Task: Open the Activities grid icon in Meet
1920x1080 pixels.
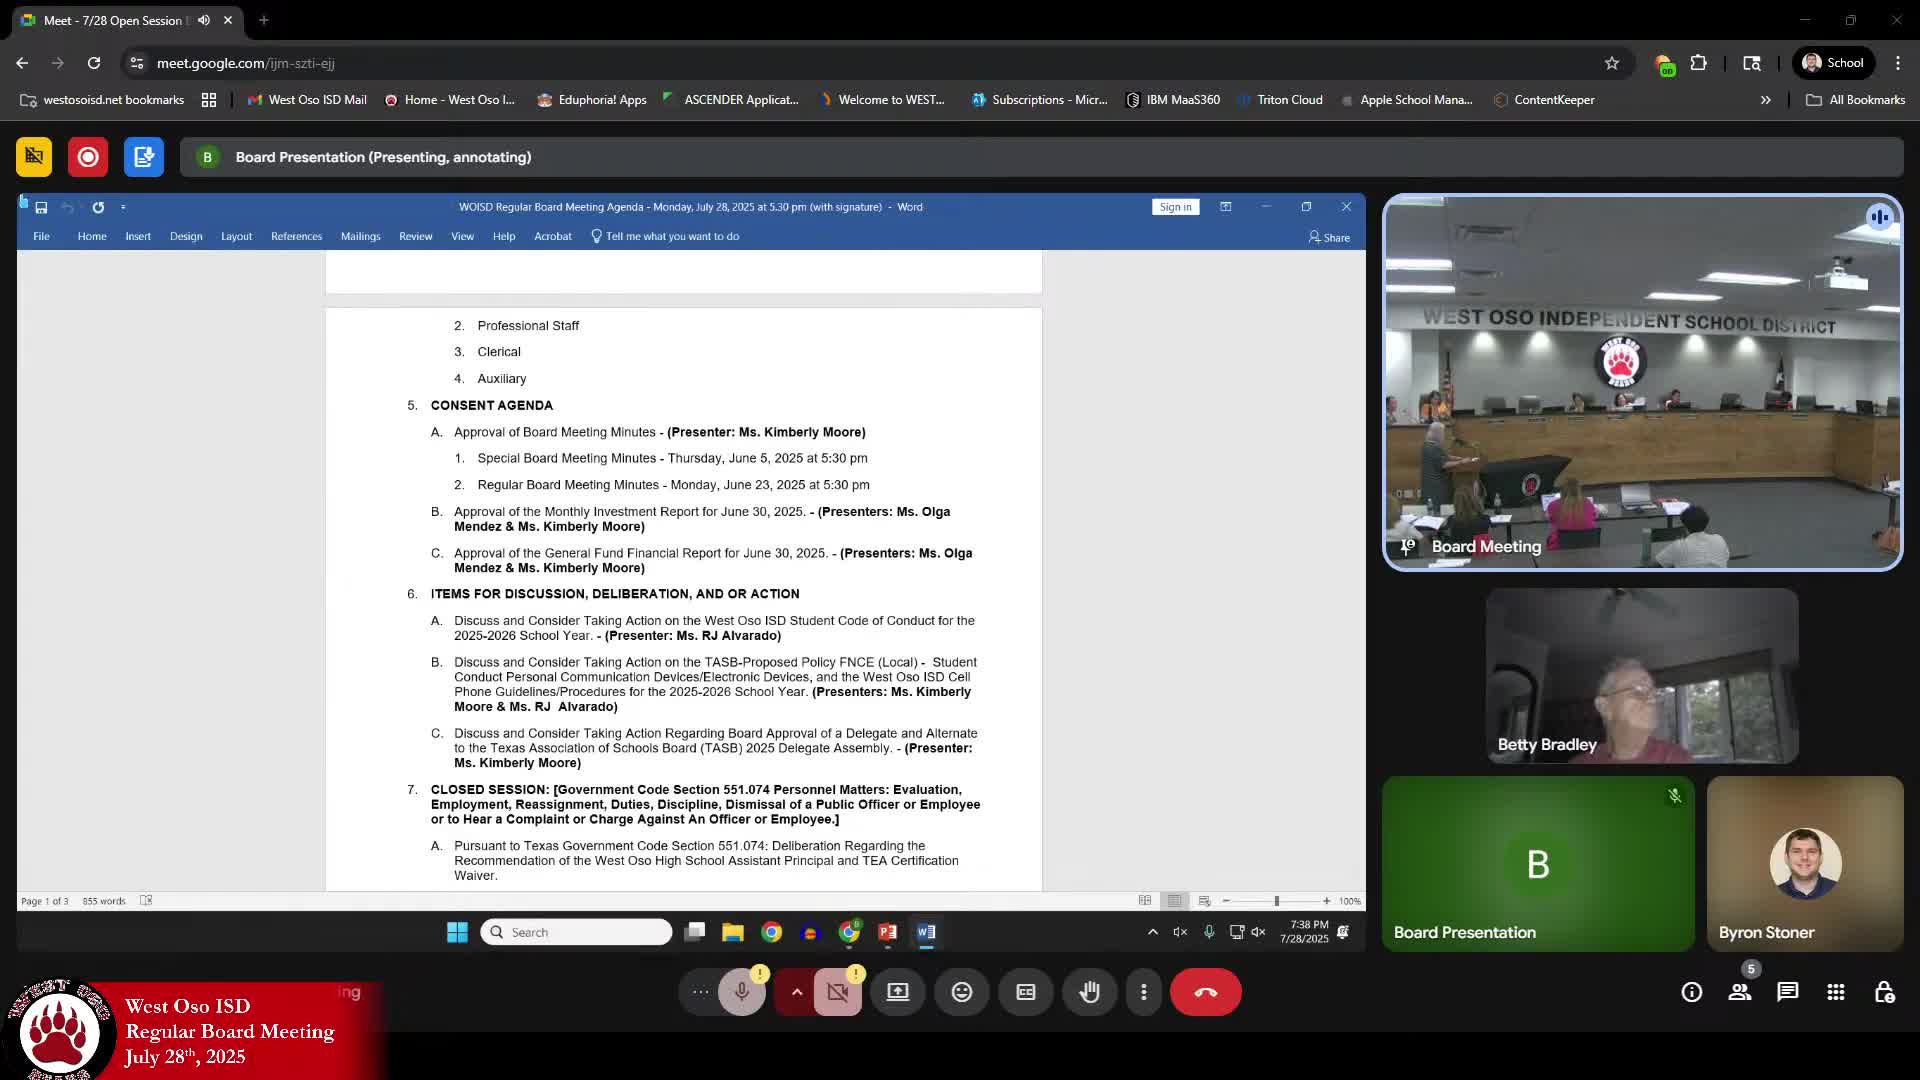Action: [1836, 992]
